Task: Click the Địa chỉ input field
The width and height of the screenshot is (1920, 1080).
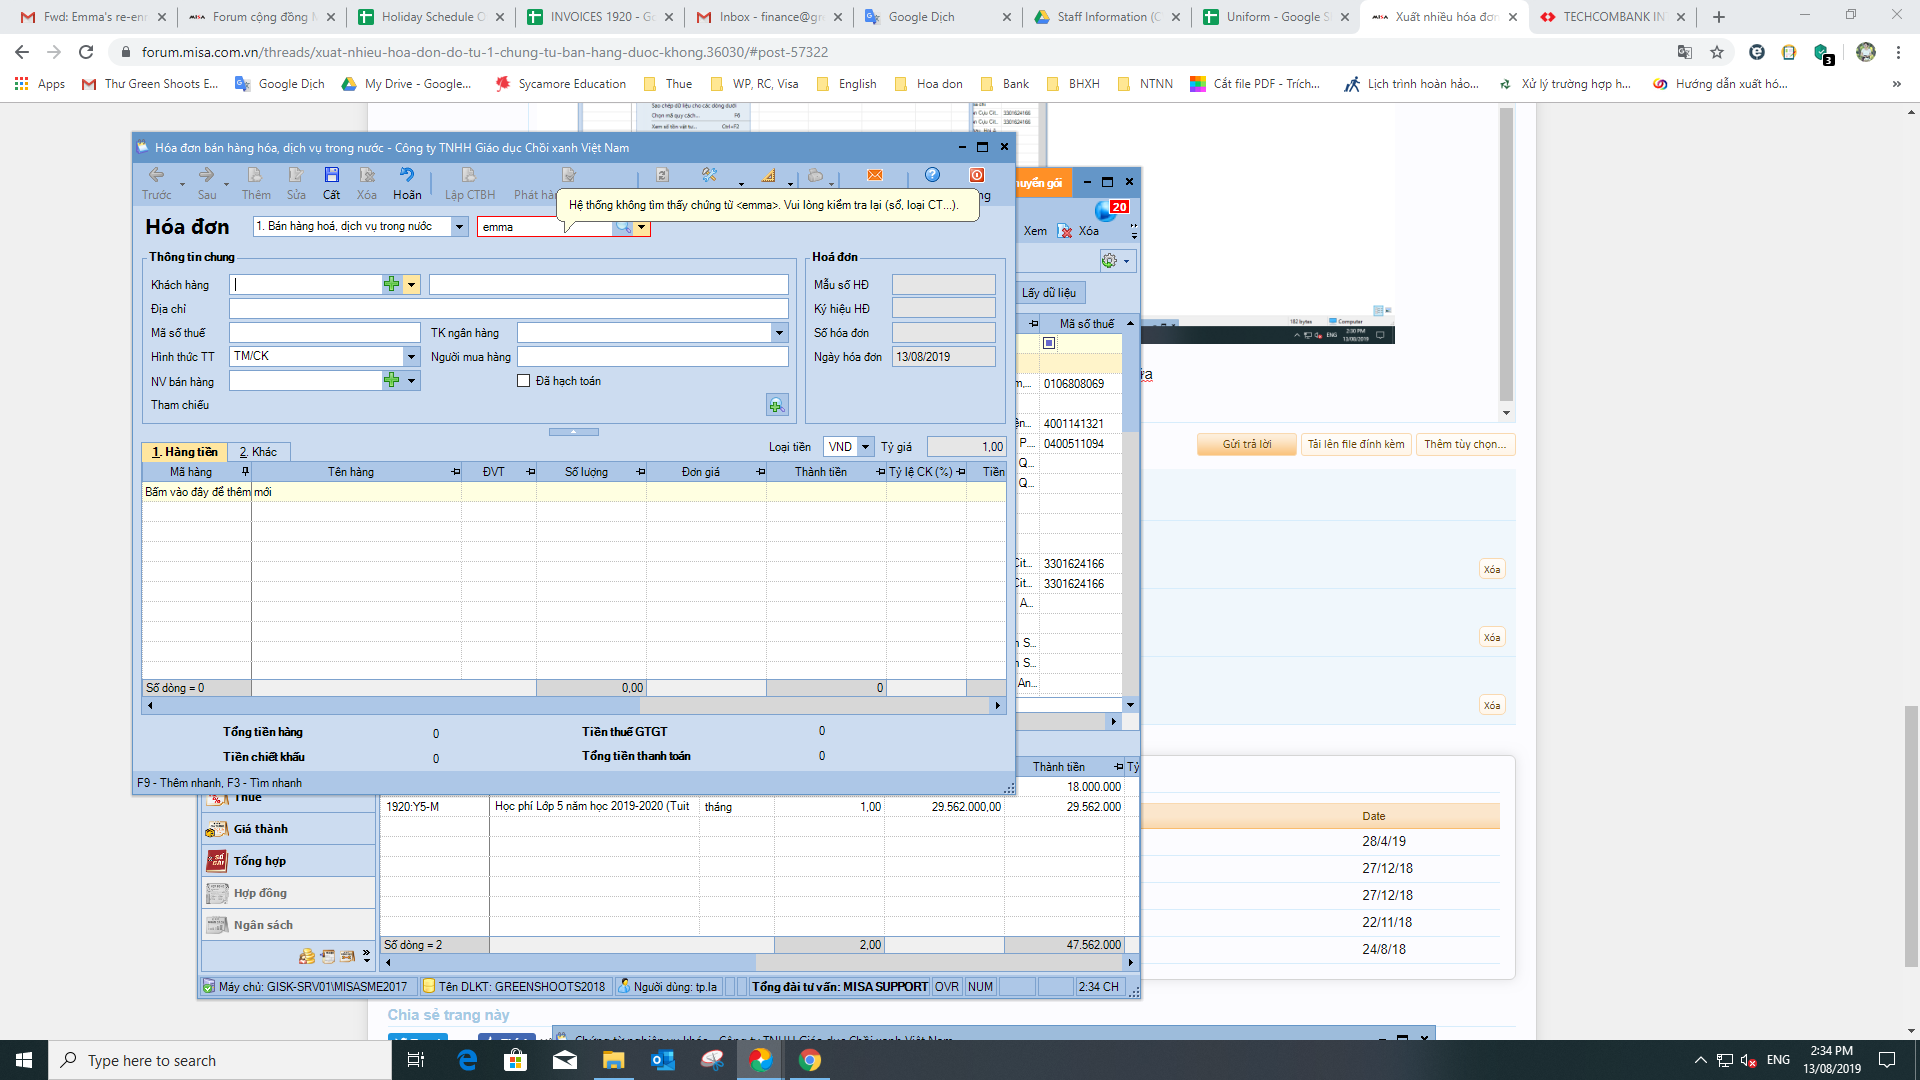Action: coord(508,309)
